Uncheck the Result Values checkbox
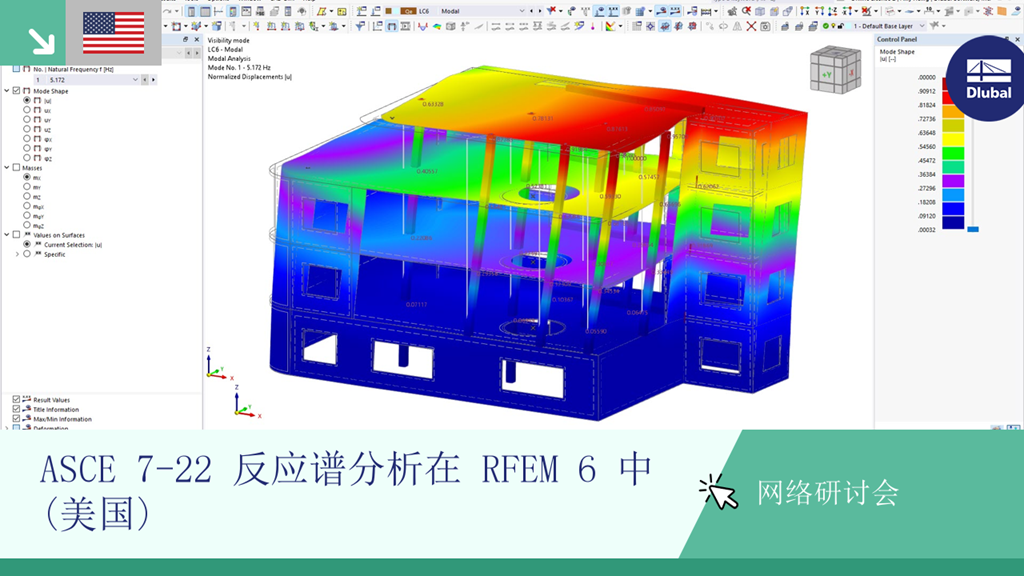The image size is (1024, 576). coord(16,399)
